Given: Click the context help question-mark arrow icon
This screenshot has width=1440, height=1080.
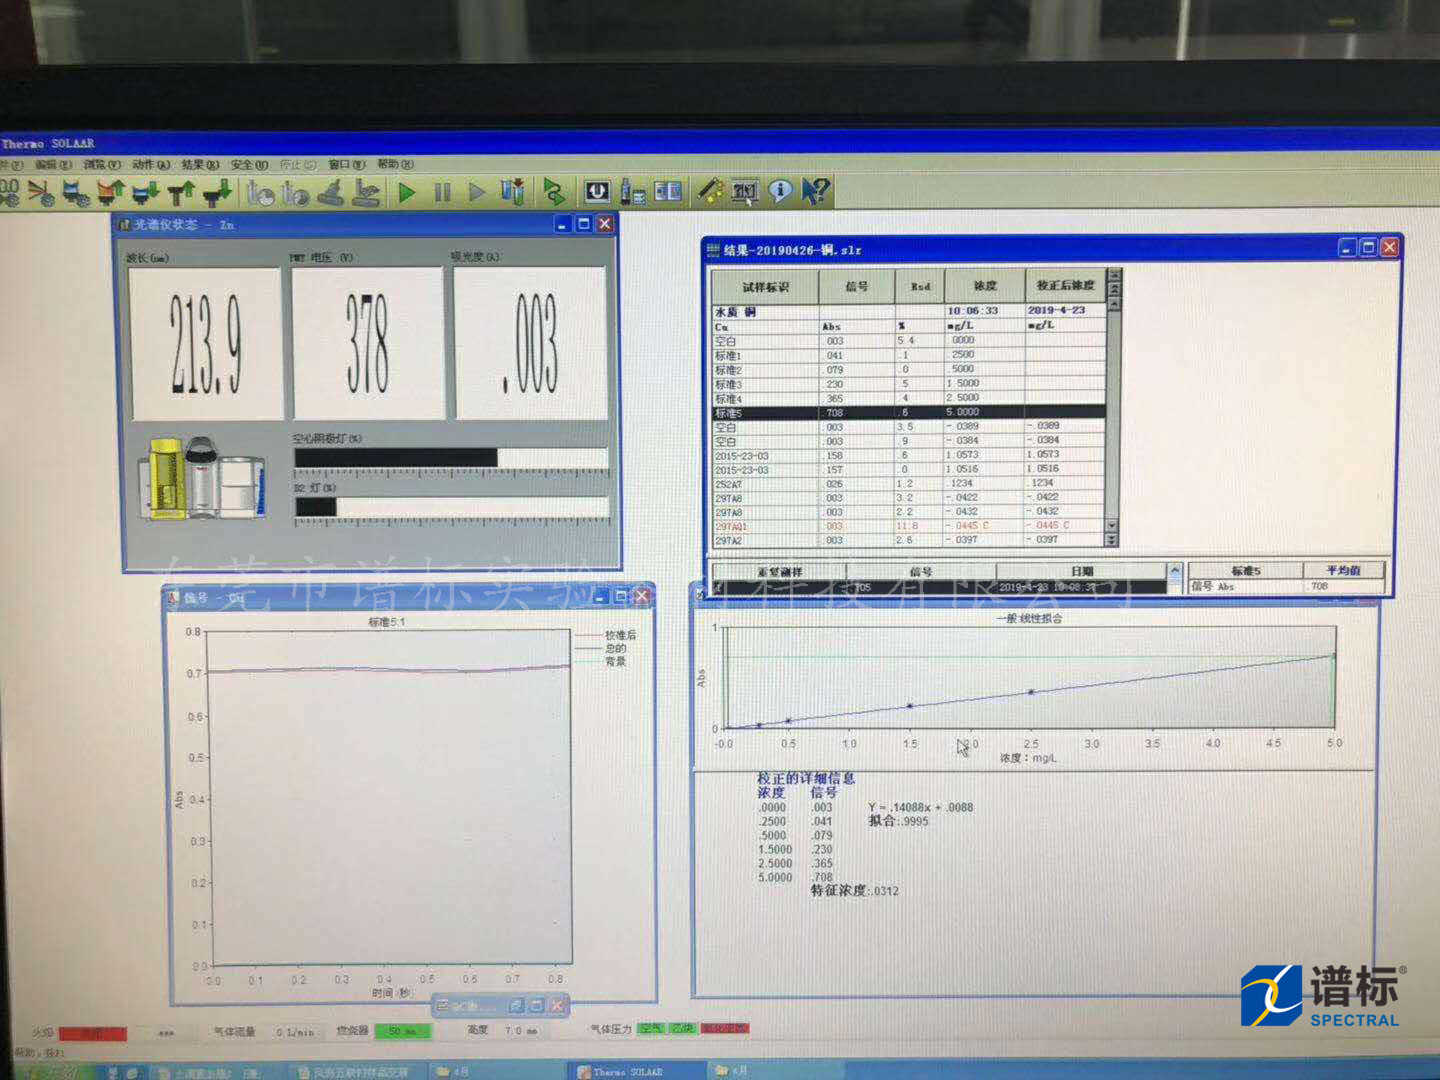Looking at the screenshot, I should [x=816, y=190].
